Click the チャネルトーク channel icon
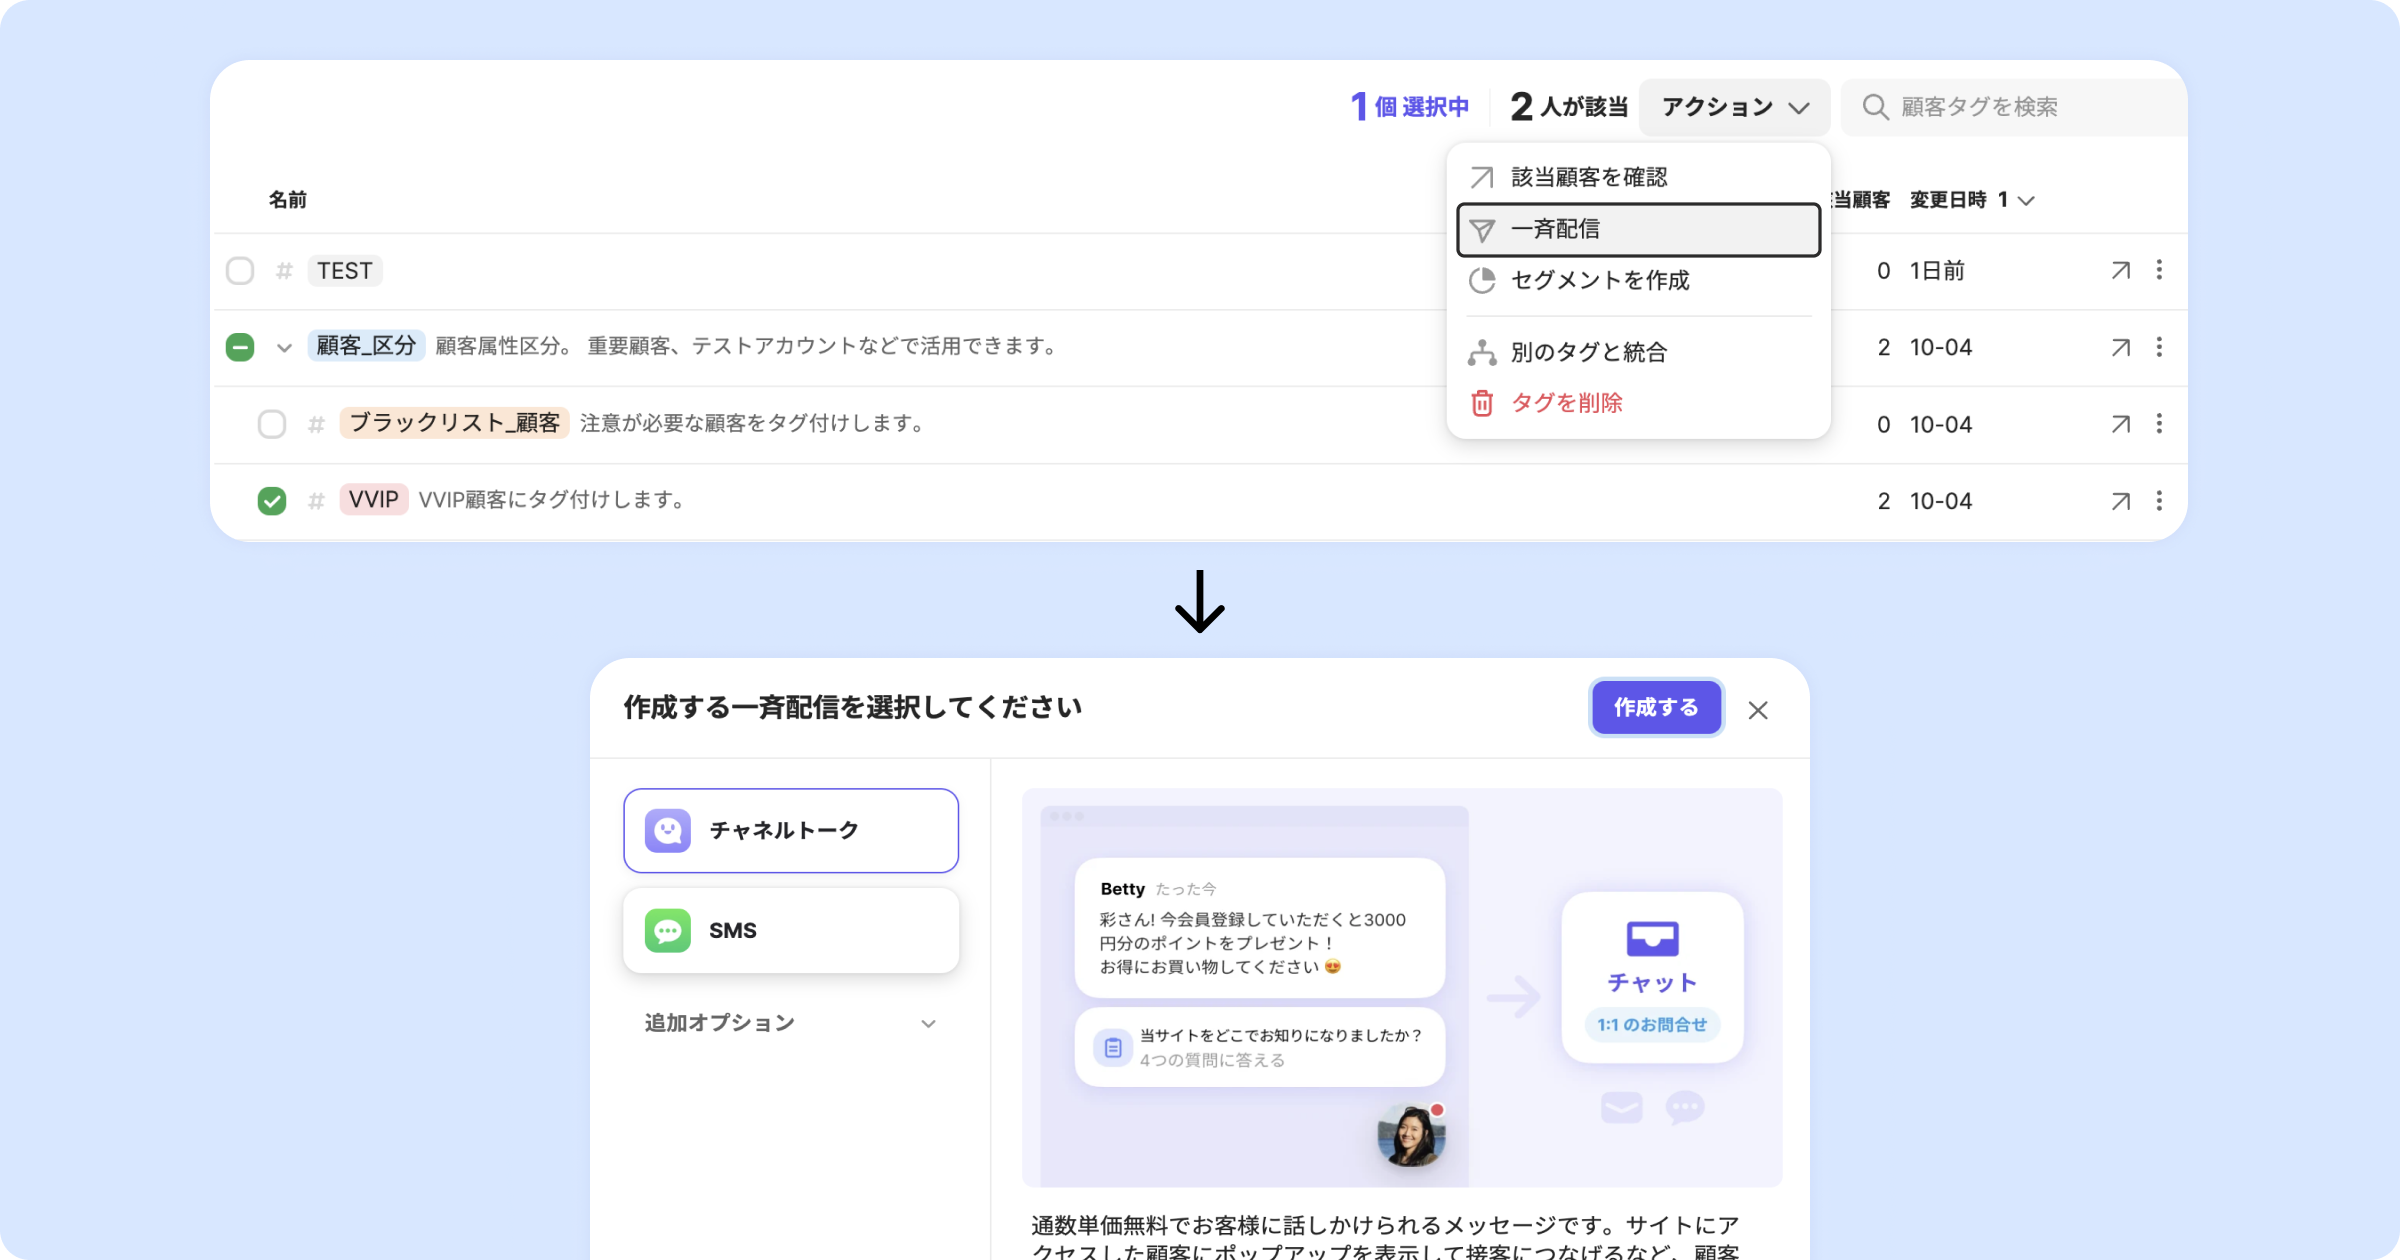 (668, 831)
